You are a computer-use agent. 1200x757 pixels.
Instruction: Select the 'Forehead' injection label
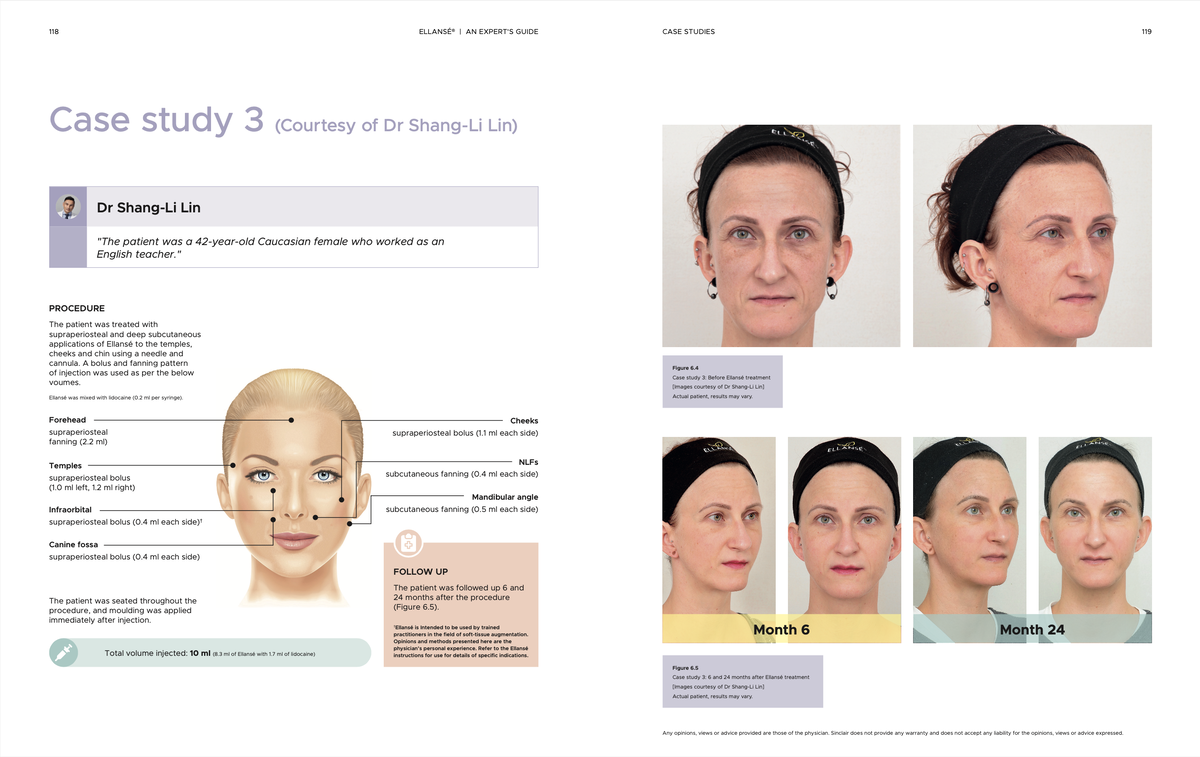(x=68, y=420)
